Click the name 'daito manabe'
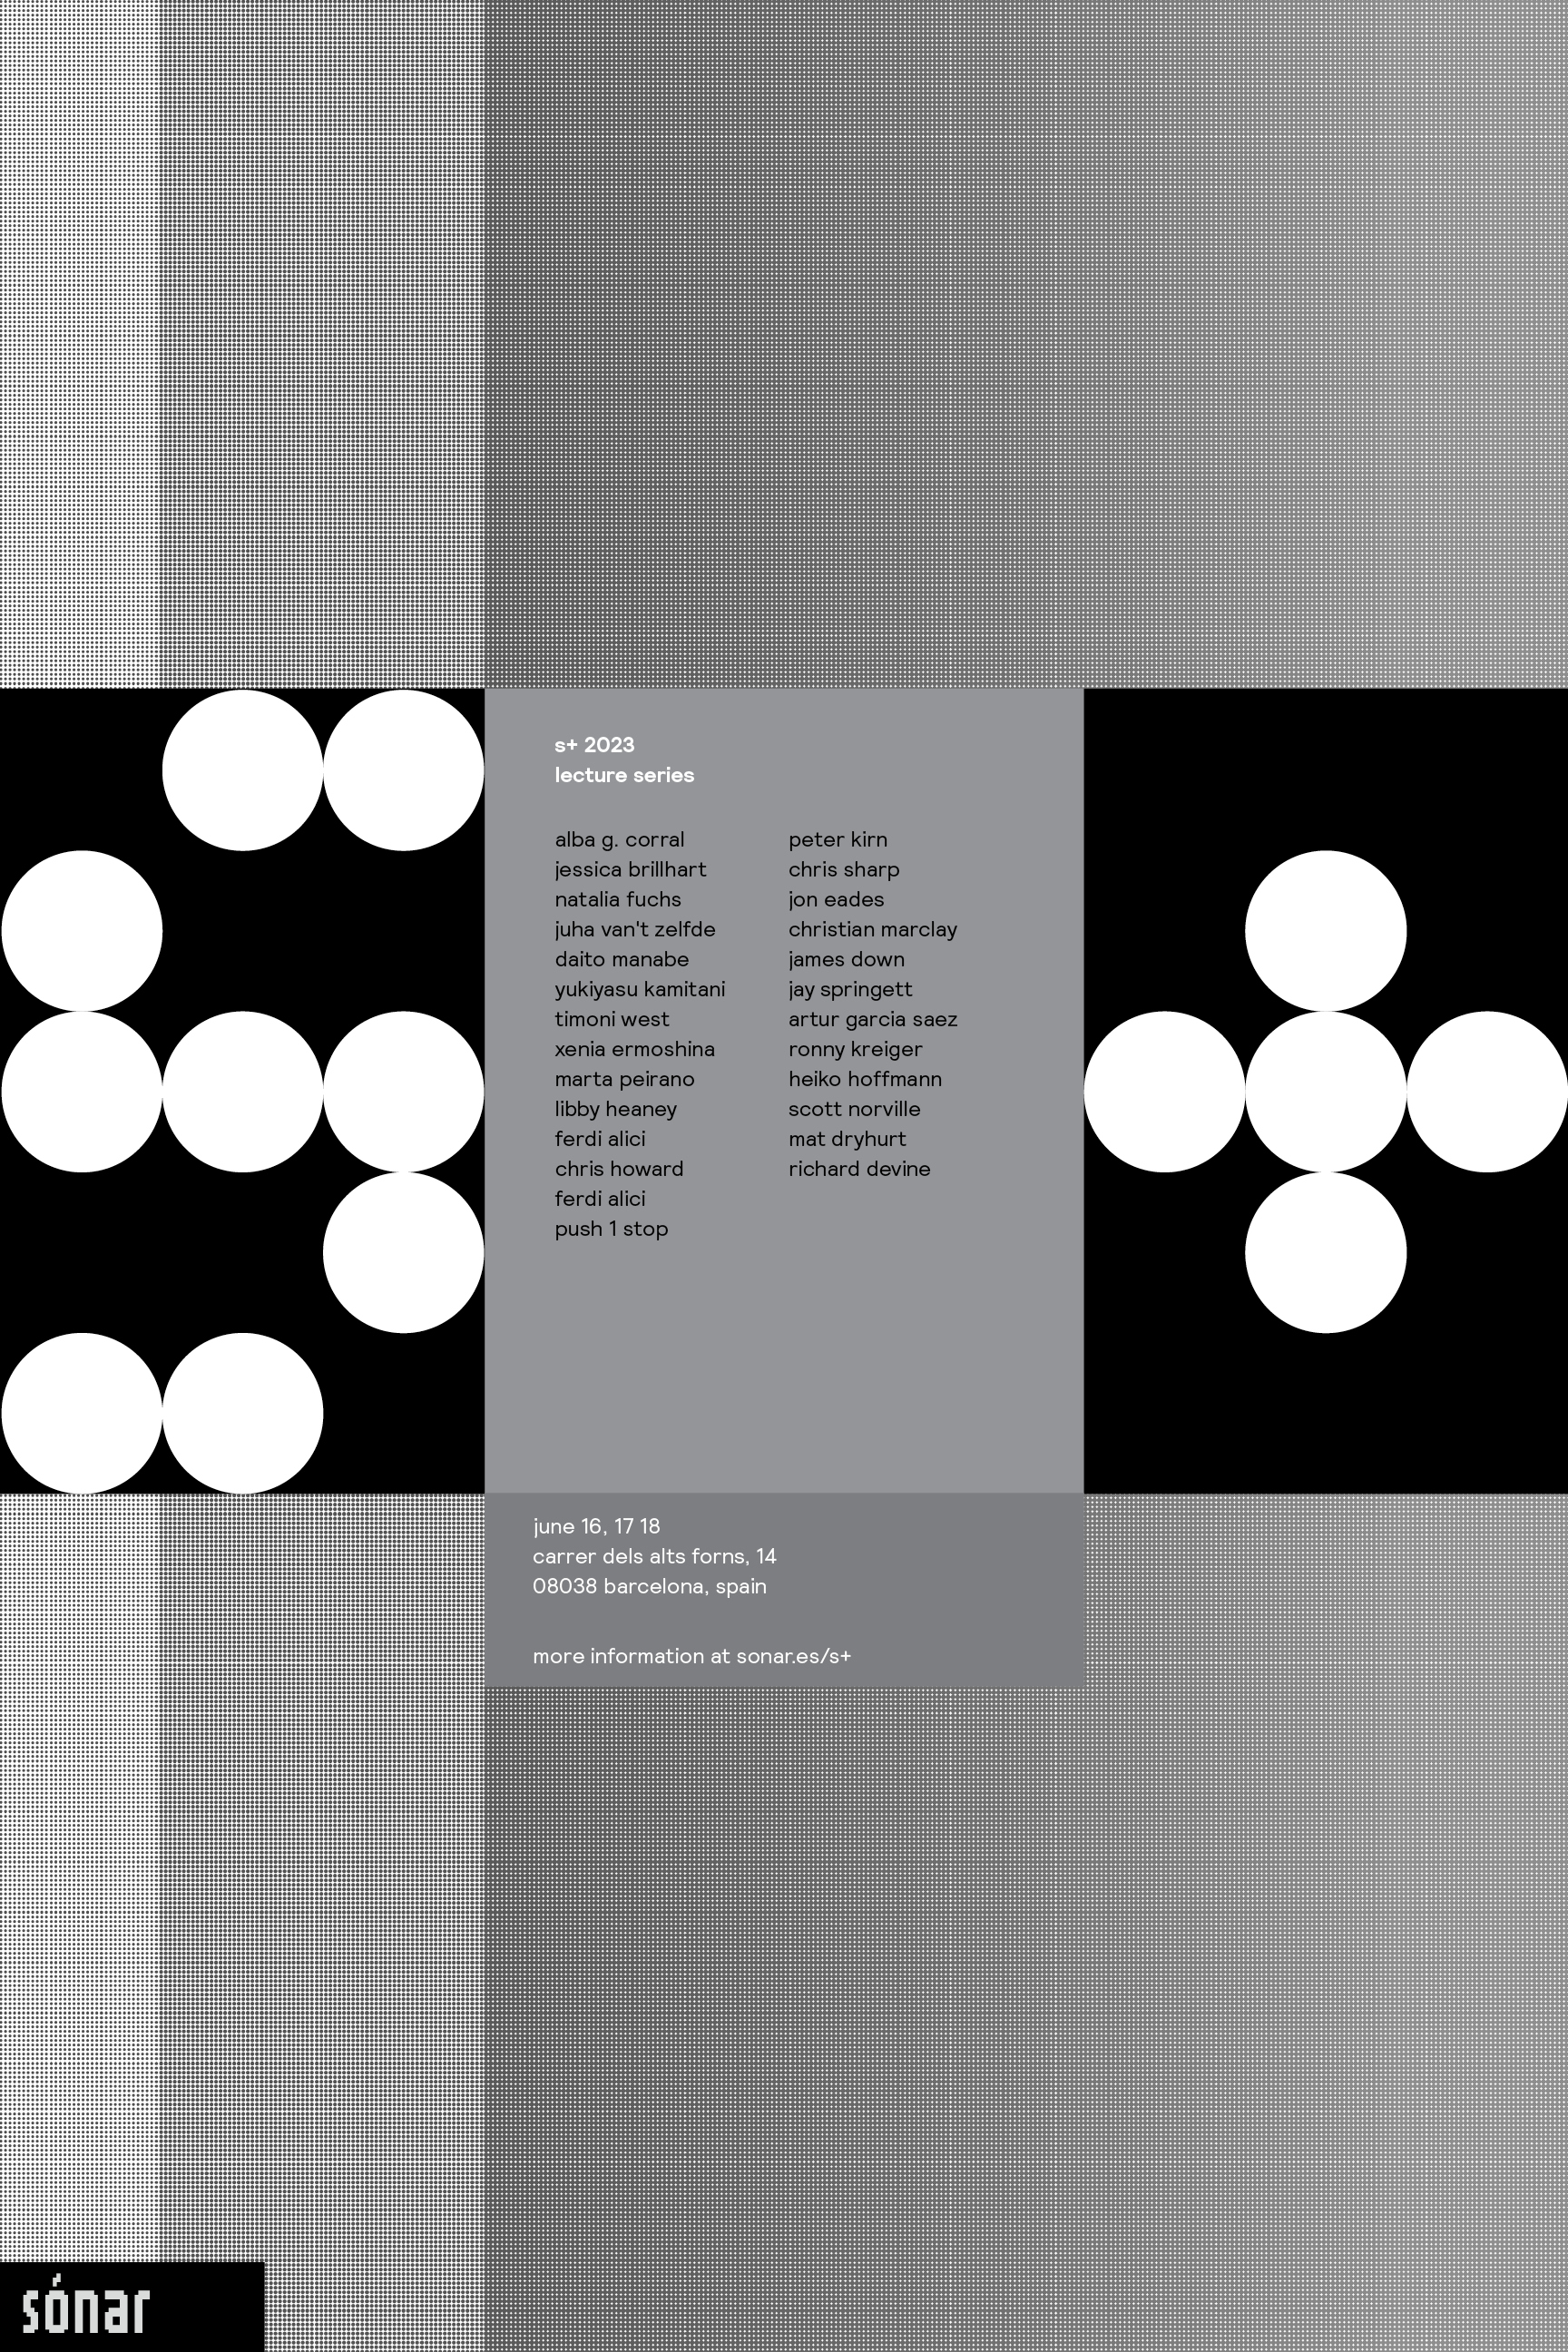Screen dimensions: 1568x2352 (622, 960)
